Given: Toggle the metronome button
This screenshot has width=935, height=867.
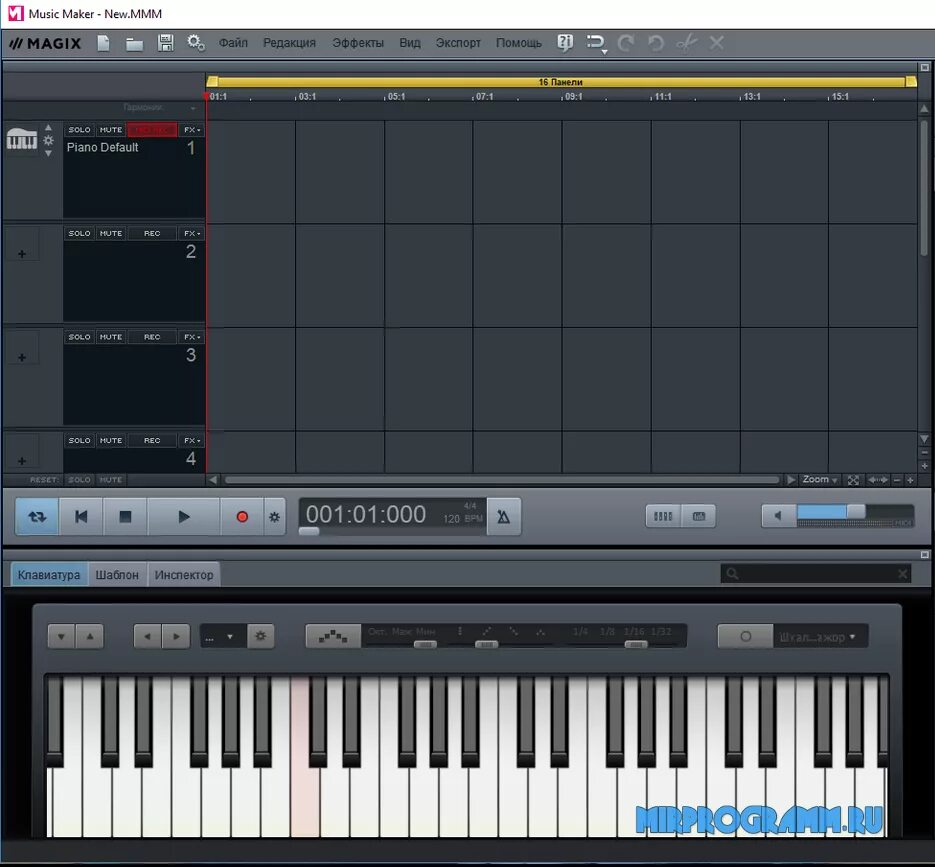Looking at the screenshot, I should (504, 516).
